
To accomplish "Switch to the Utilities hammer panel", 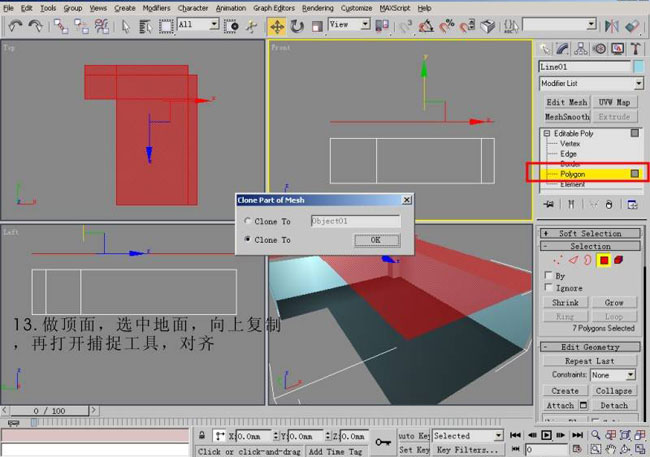I will coord(633,48).
